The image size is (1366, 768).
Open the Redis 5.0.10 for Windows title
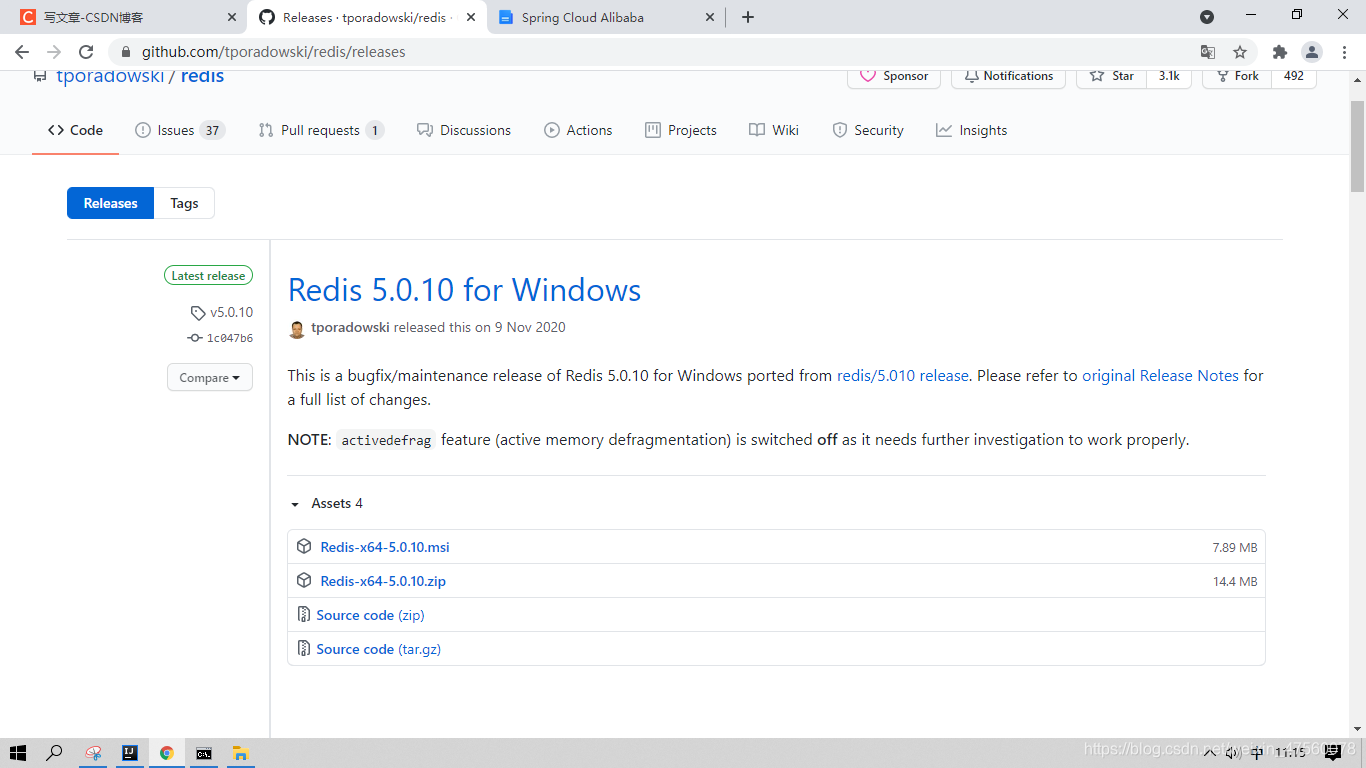(x=465, y=290)
